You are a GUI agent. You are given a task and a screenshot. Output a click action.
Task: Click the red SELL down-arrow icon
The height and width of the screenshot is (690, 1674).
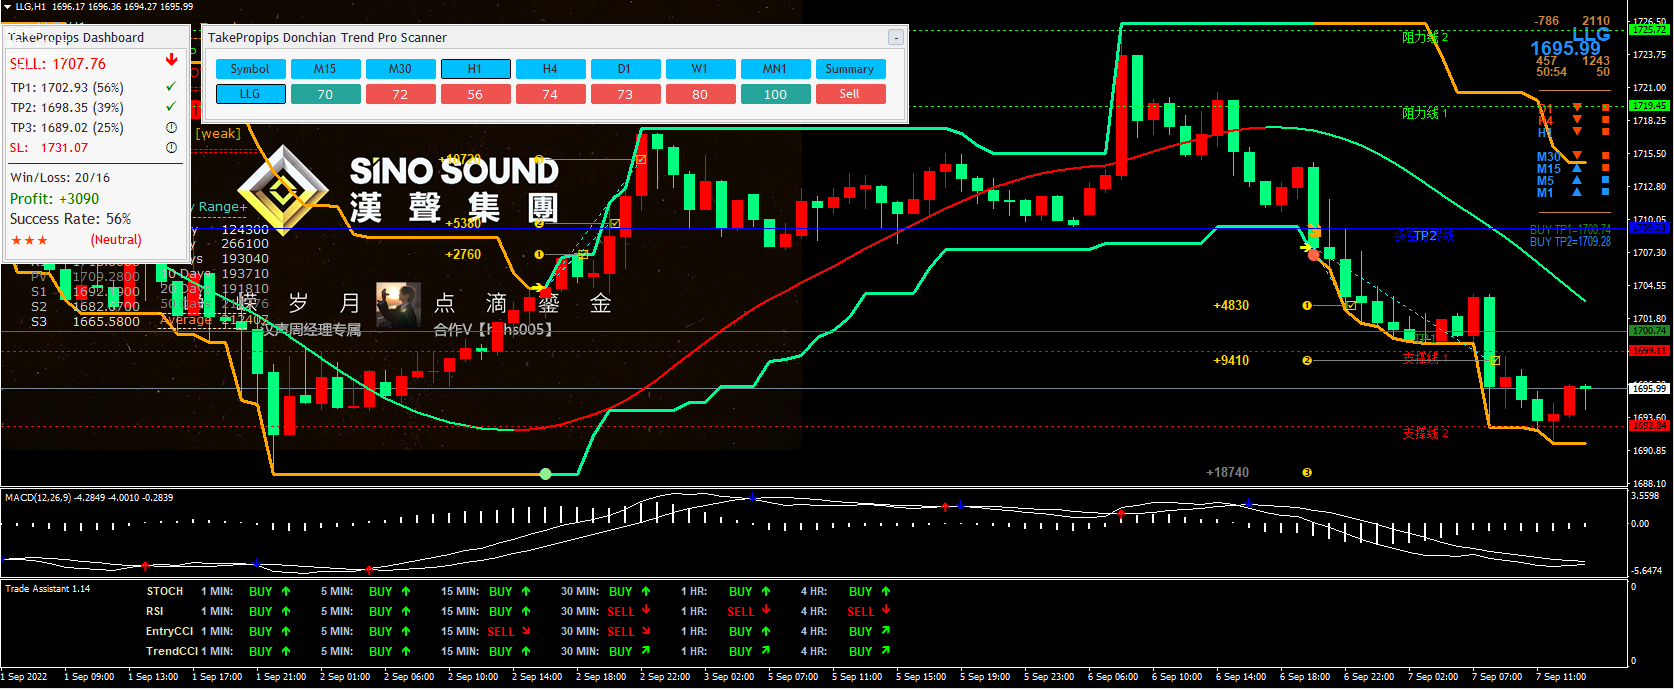[171, 60]
